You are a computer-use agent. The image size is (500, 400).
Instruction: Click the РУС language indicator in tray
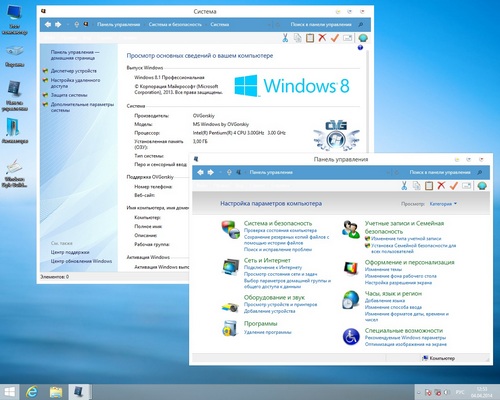(460, 392)
